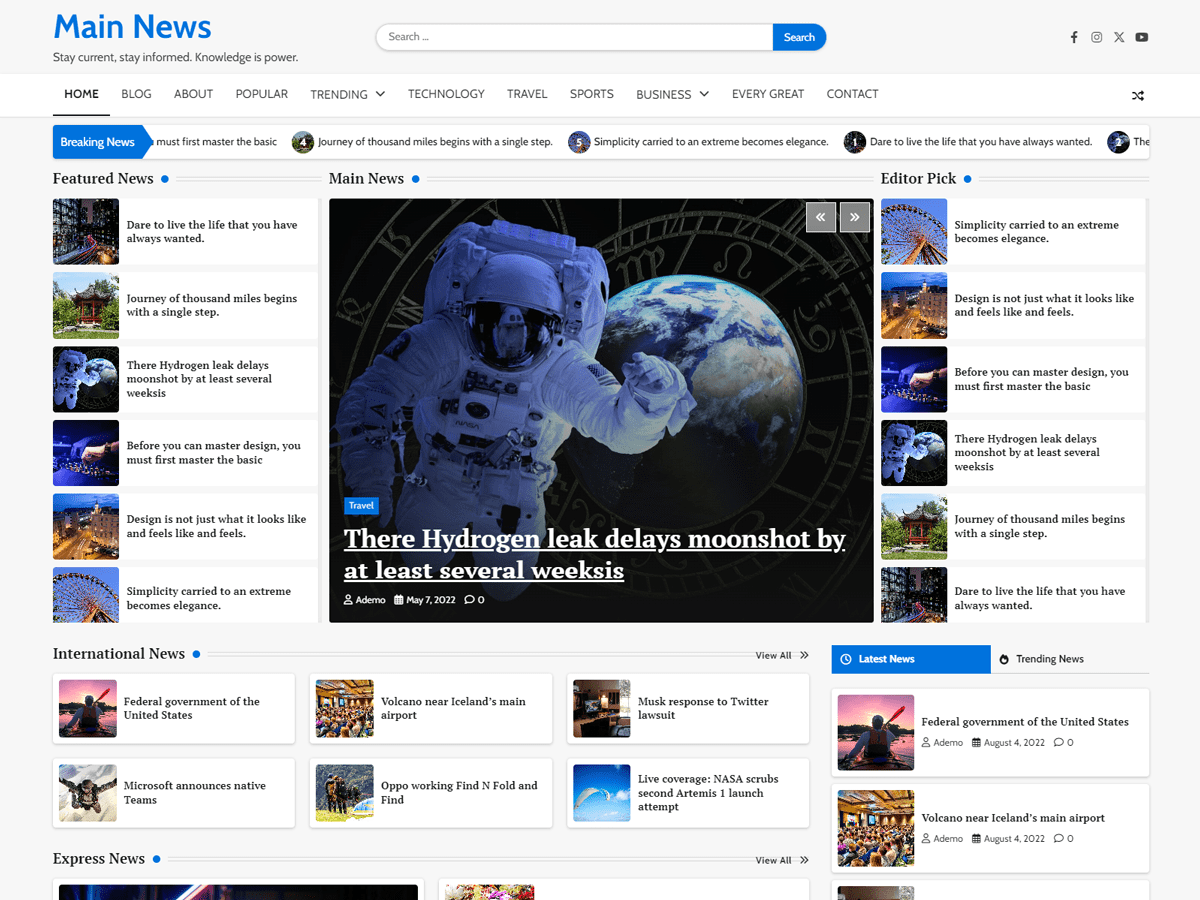Open the Sports section
This screenshot has width=1200, height=900.
tap(591, 94)
